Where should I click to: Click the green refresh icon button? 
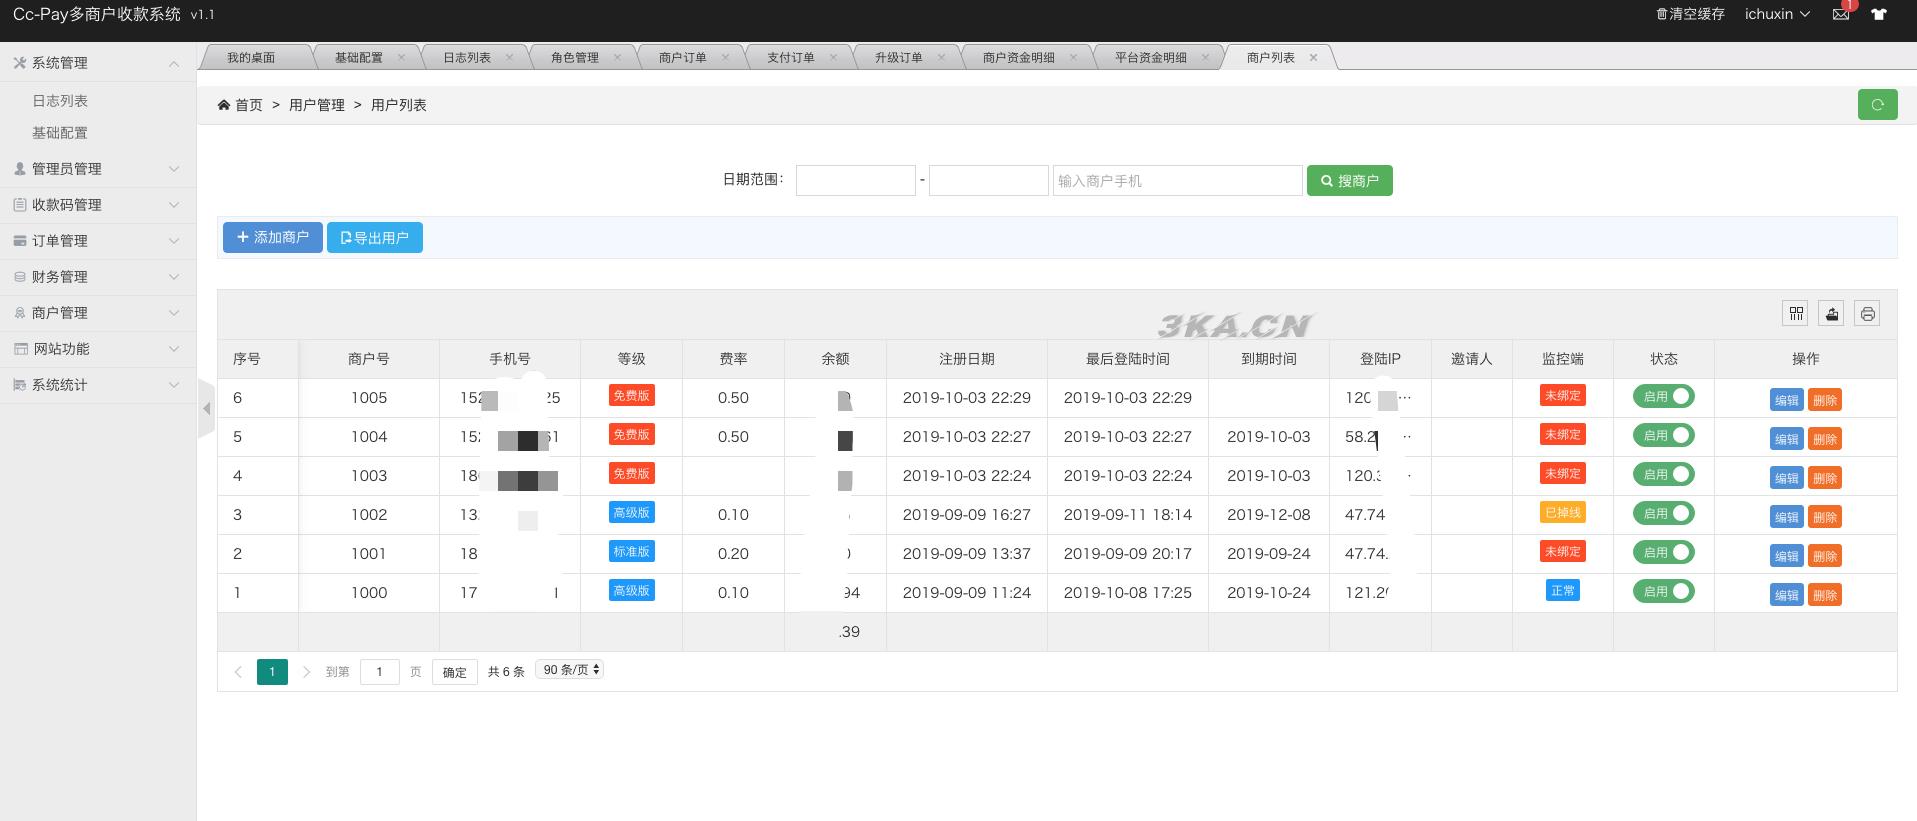click(x=1877, y=104)
